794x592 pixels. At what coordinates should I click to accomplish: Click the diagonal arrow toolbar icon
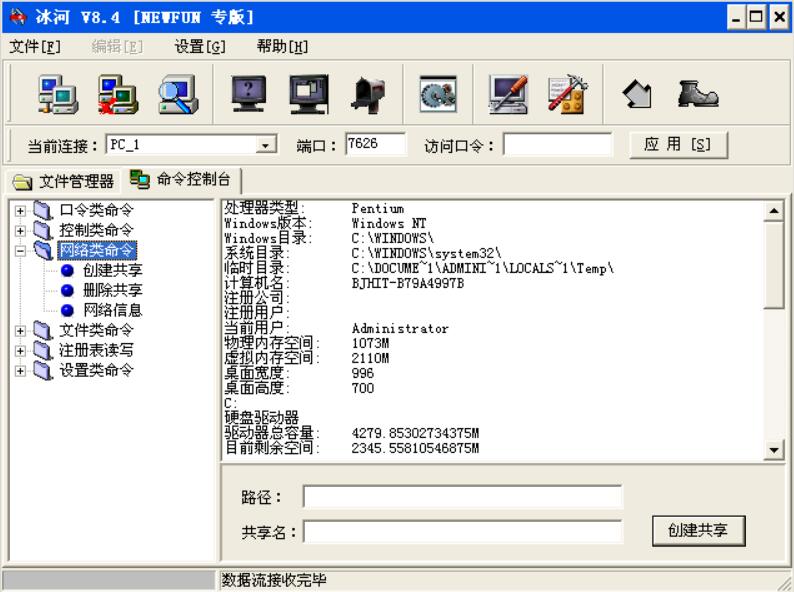click(637, 95)
